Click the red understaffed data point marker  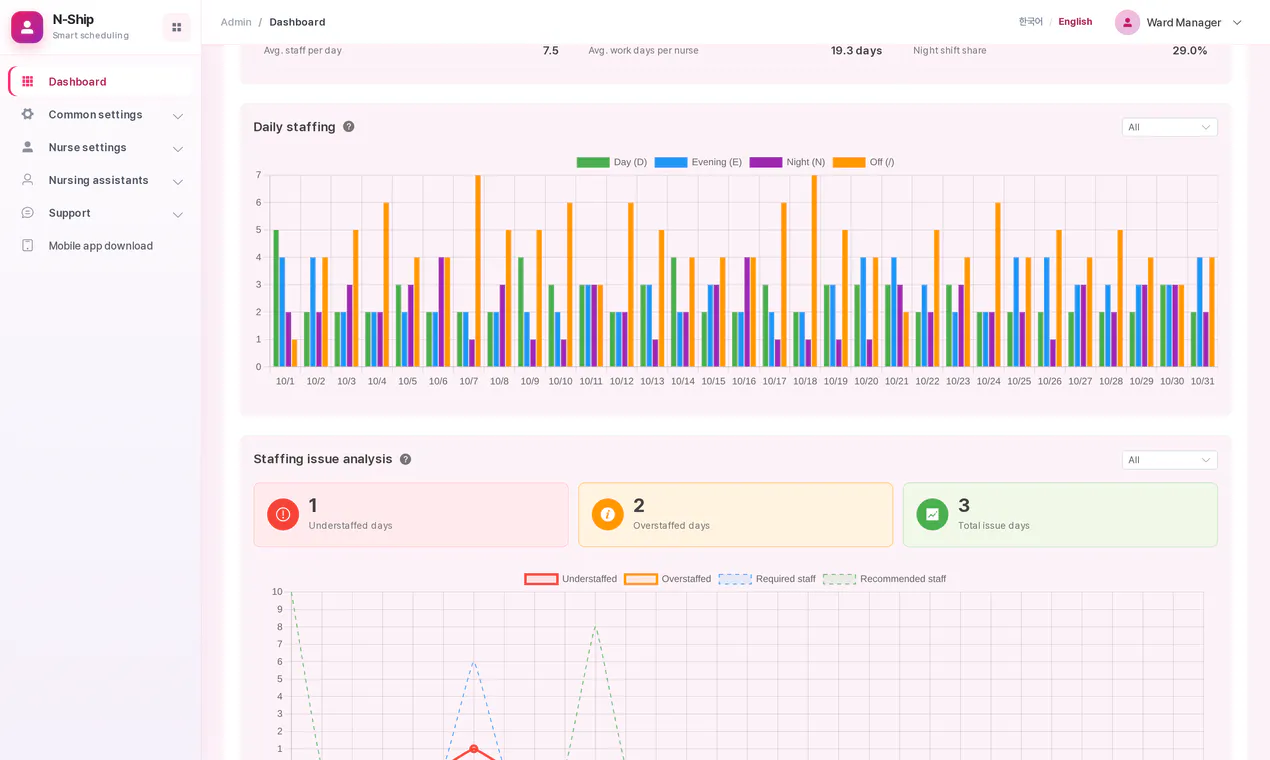[x=474, y=749]
